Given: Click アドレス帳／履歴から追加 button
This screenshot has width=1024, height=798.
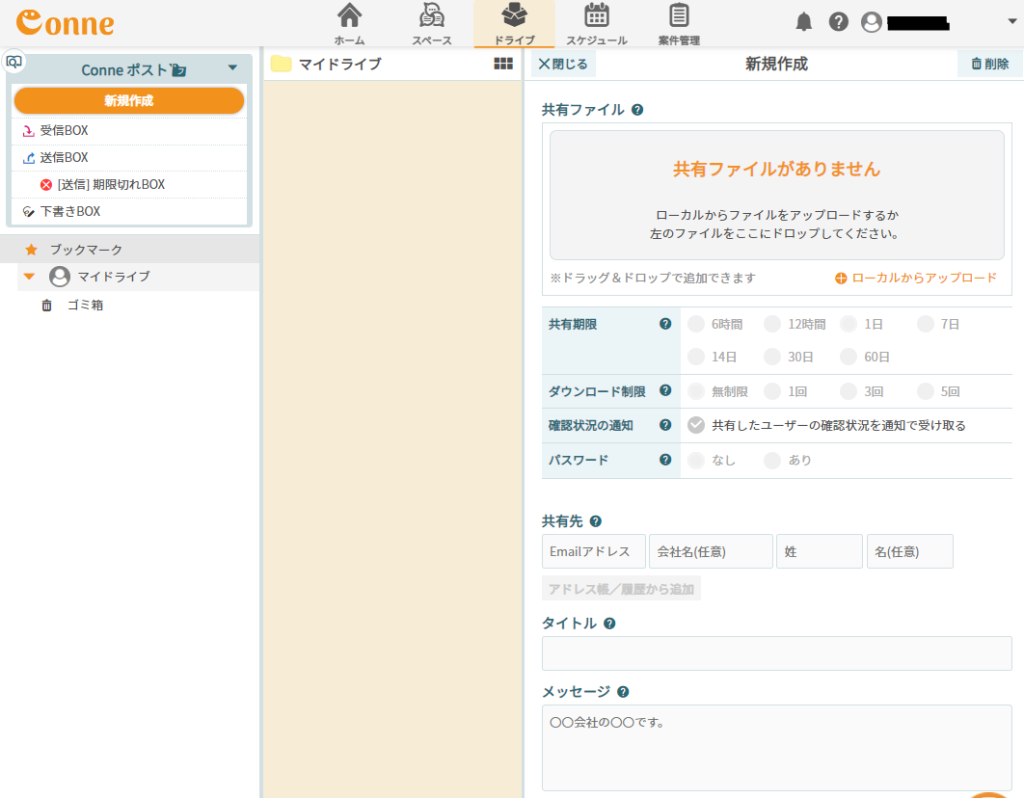Looking at the screenshot, I should pos(621,588).
